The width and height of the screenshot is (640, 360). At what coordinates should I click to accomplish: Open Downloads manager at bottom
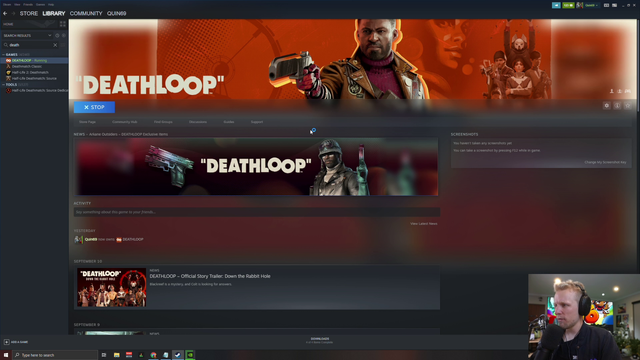pos(320,340)
